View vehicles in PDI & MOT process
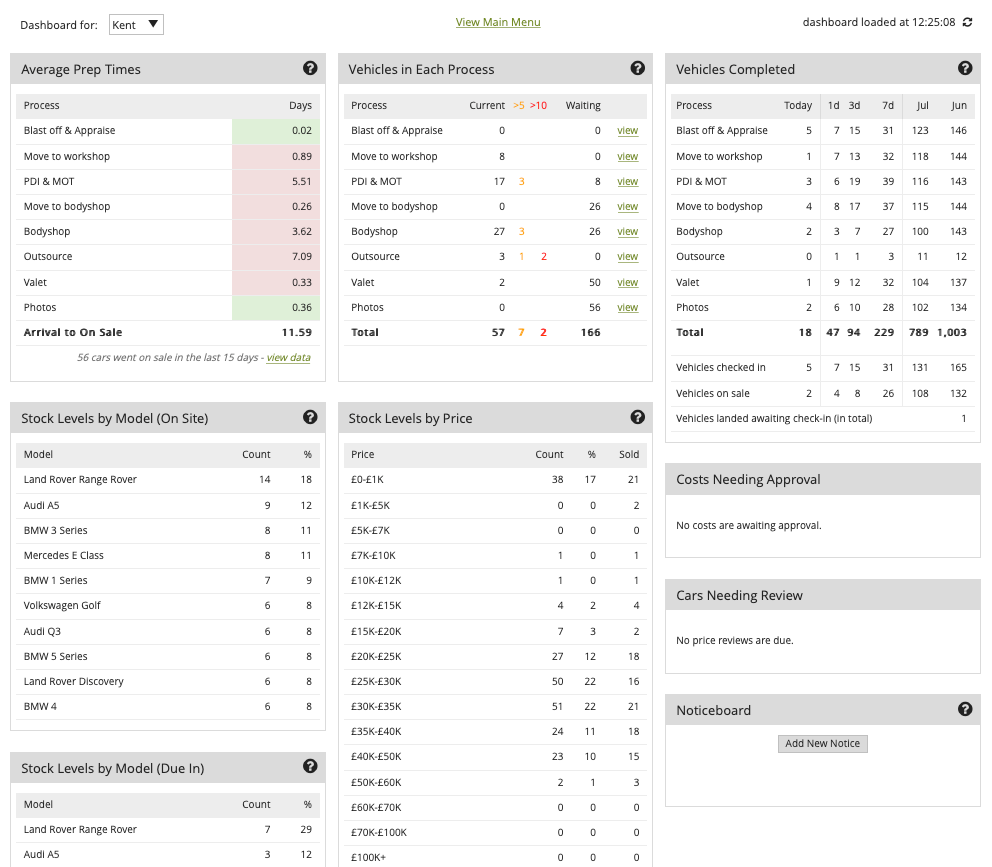The height and width of the screenshot is (867, 992). [x=627, y=181]
